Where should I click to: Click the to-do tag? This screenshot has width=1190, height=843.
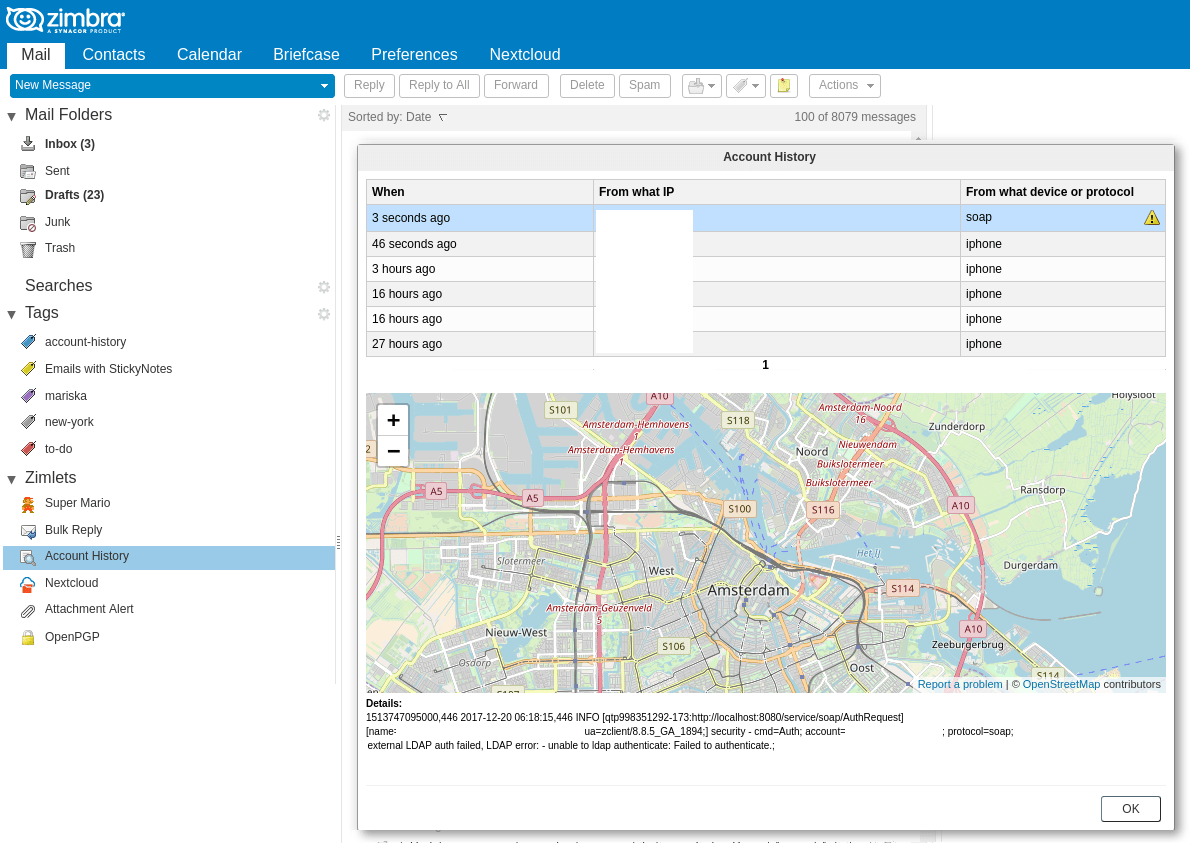tap(58, 449)
